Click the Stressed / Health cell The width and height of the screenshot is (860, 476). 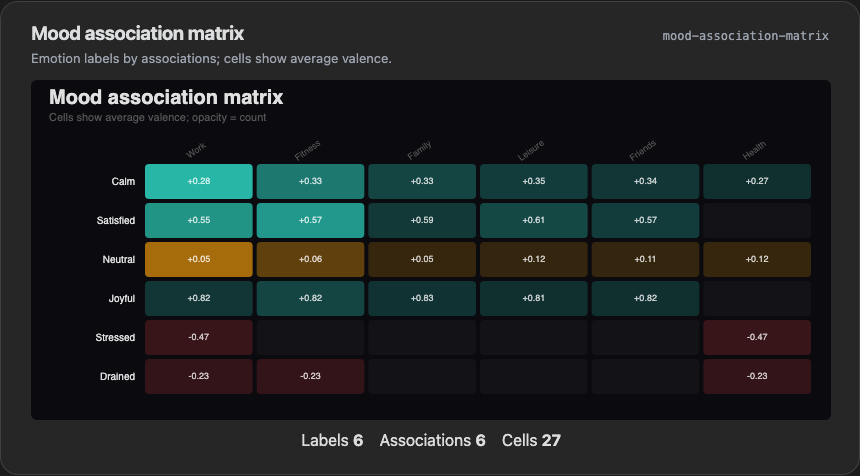pyautogui.click(x=757, y=337)
